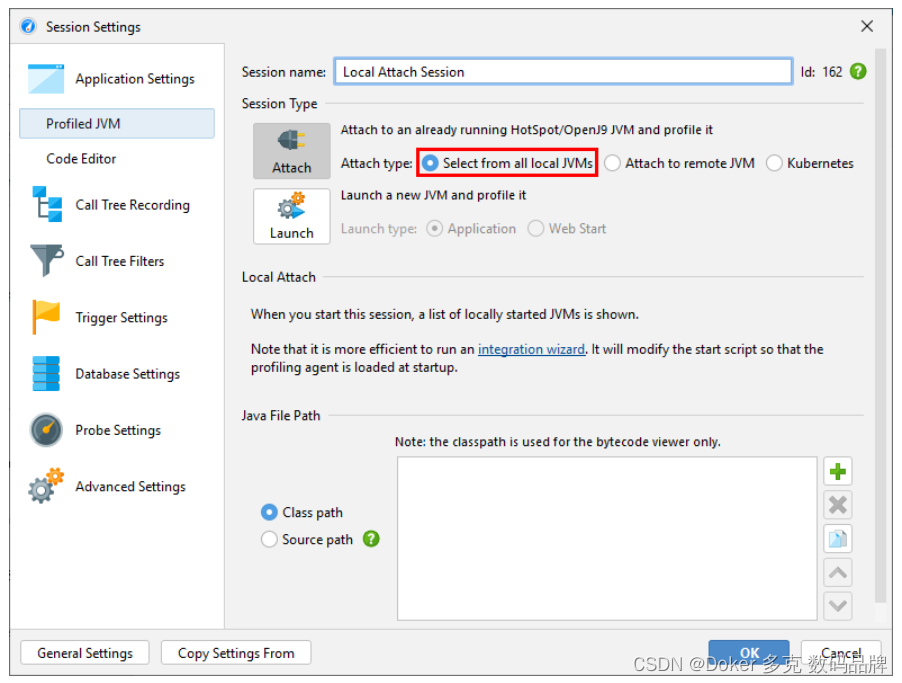Switch to the Source path option

(x=269, y=539)
